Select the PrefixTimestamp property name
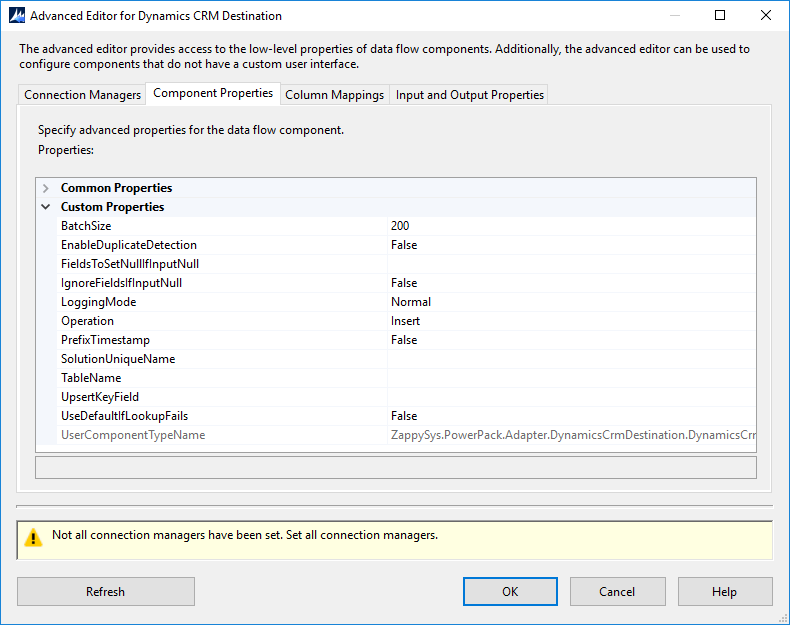This screenshot has width=790, height=625. pos(105,340)
